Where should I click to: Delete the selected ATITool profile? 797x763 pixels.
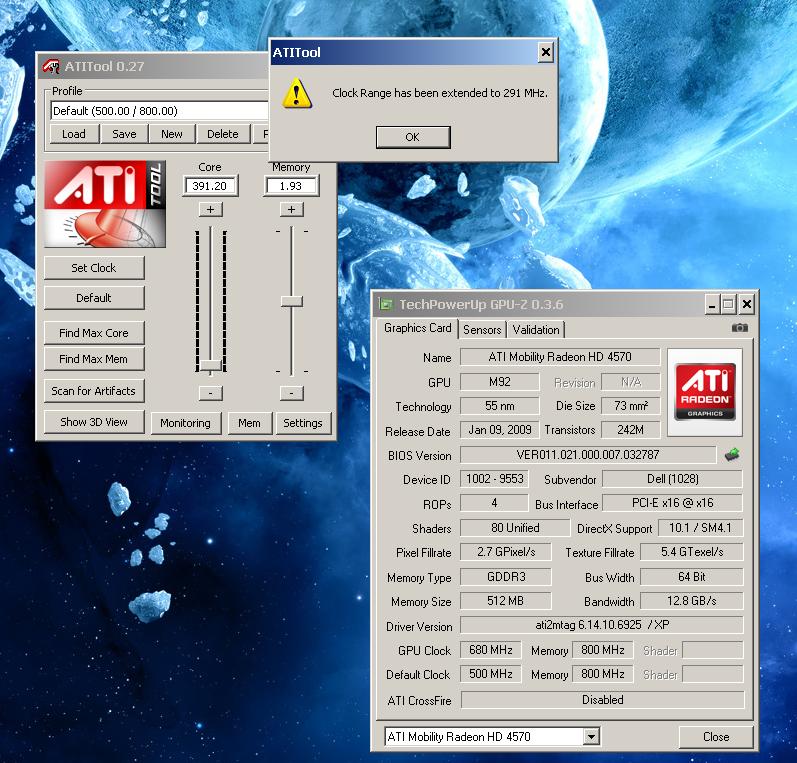[223, 134]
